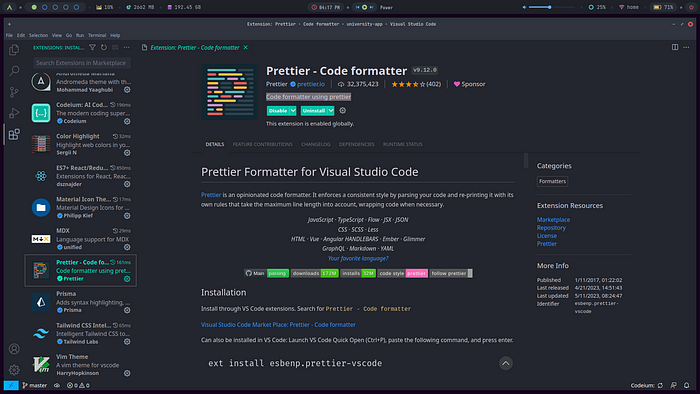Click the Codeium status bar item
The image size is (700, 394).
pyautogui.click(x=647, y=385)
